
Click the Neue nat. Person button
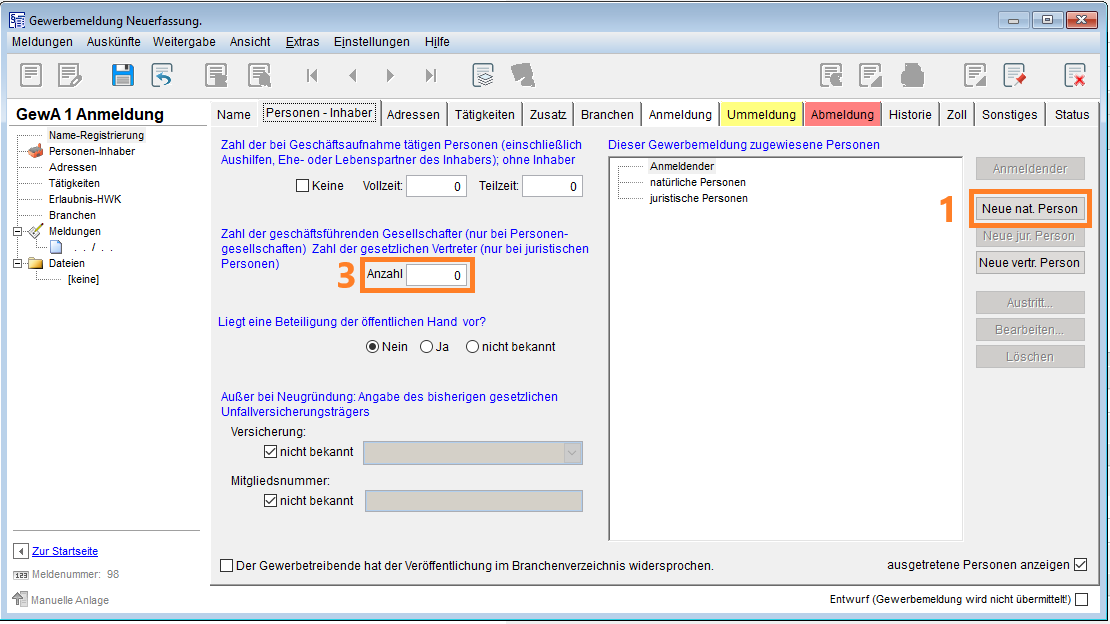[x=1030, y=209]
